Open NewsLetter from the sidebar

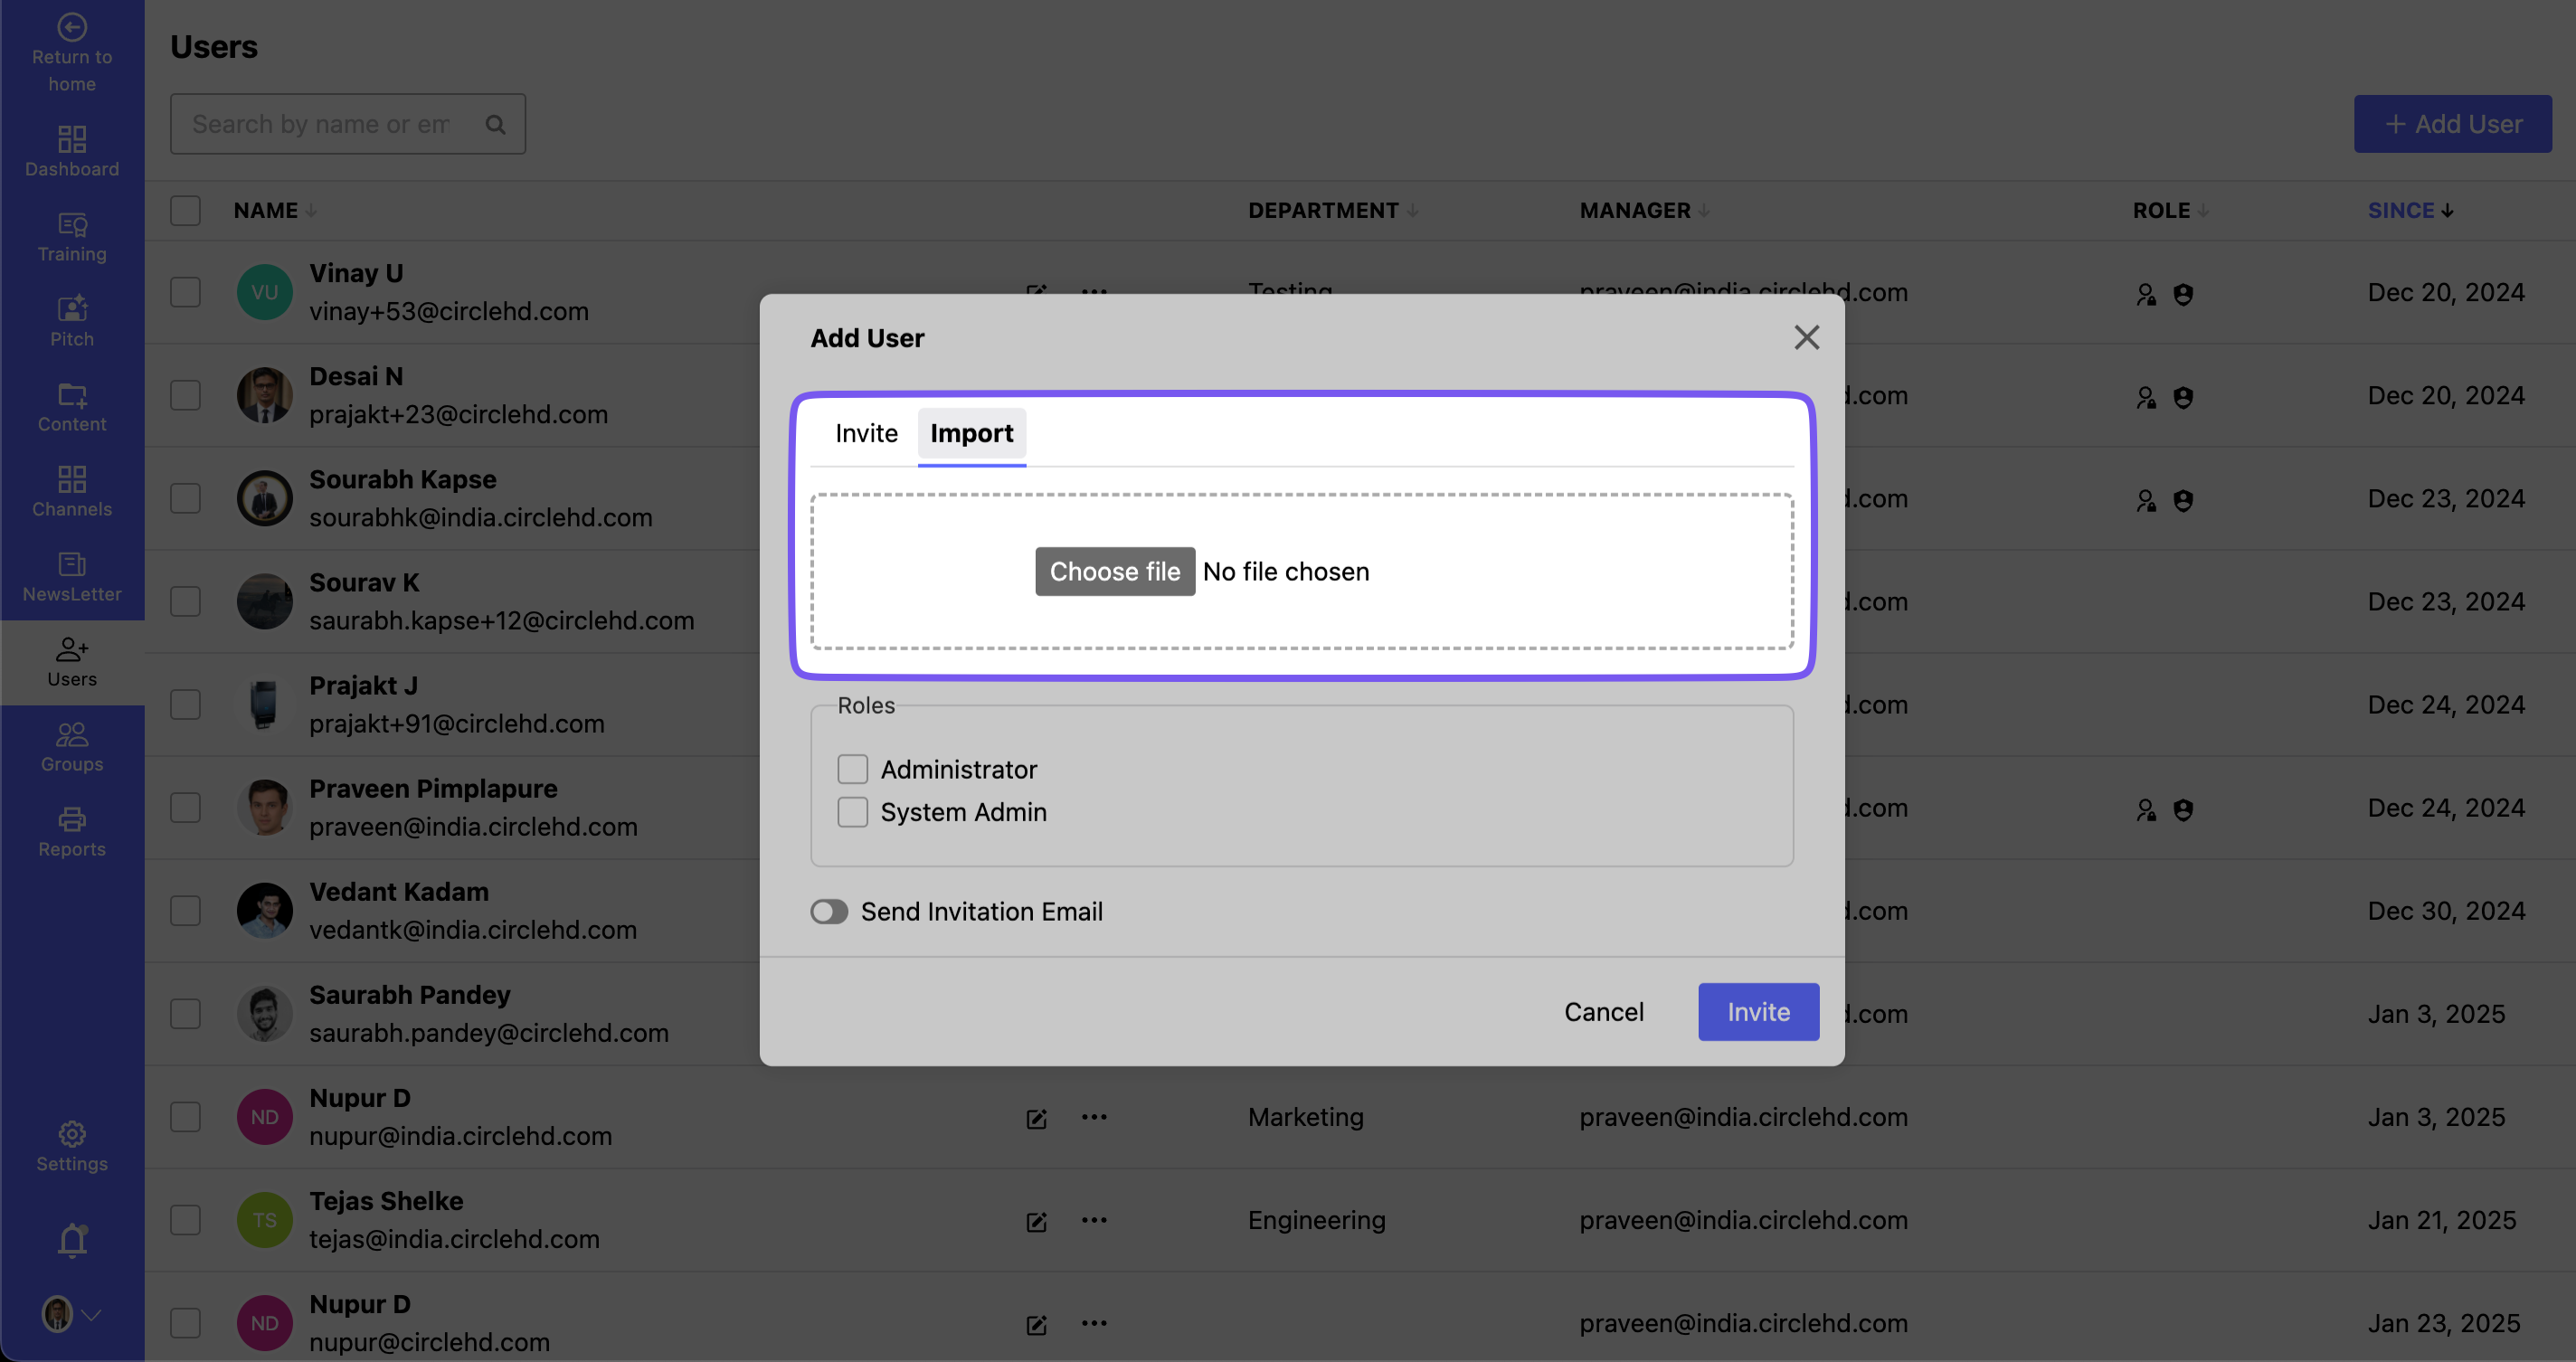[x=72, y=576]
